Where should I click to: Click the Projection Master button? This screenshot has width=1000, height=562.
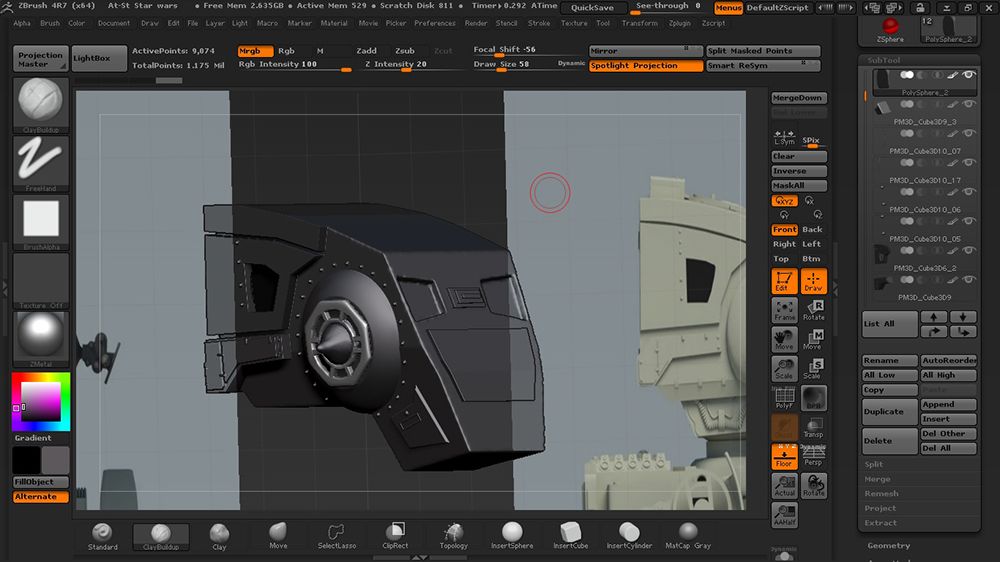[x=40, y=59]
